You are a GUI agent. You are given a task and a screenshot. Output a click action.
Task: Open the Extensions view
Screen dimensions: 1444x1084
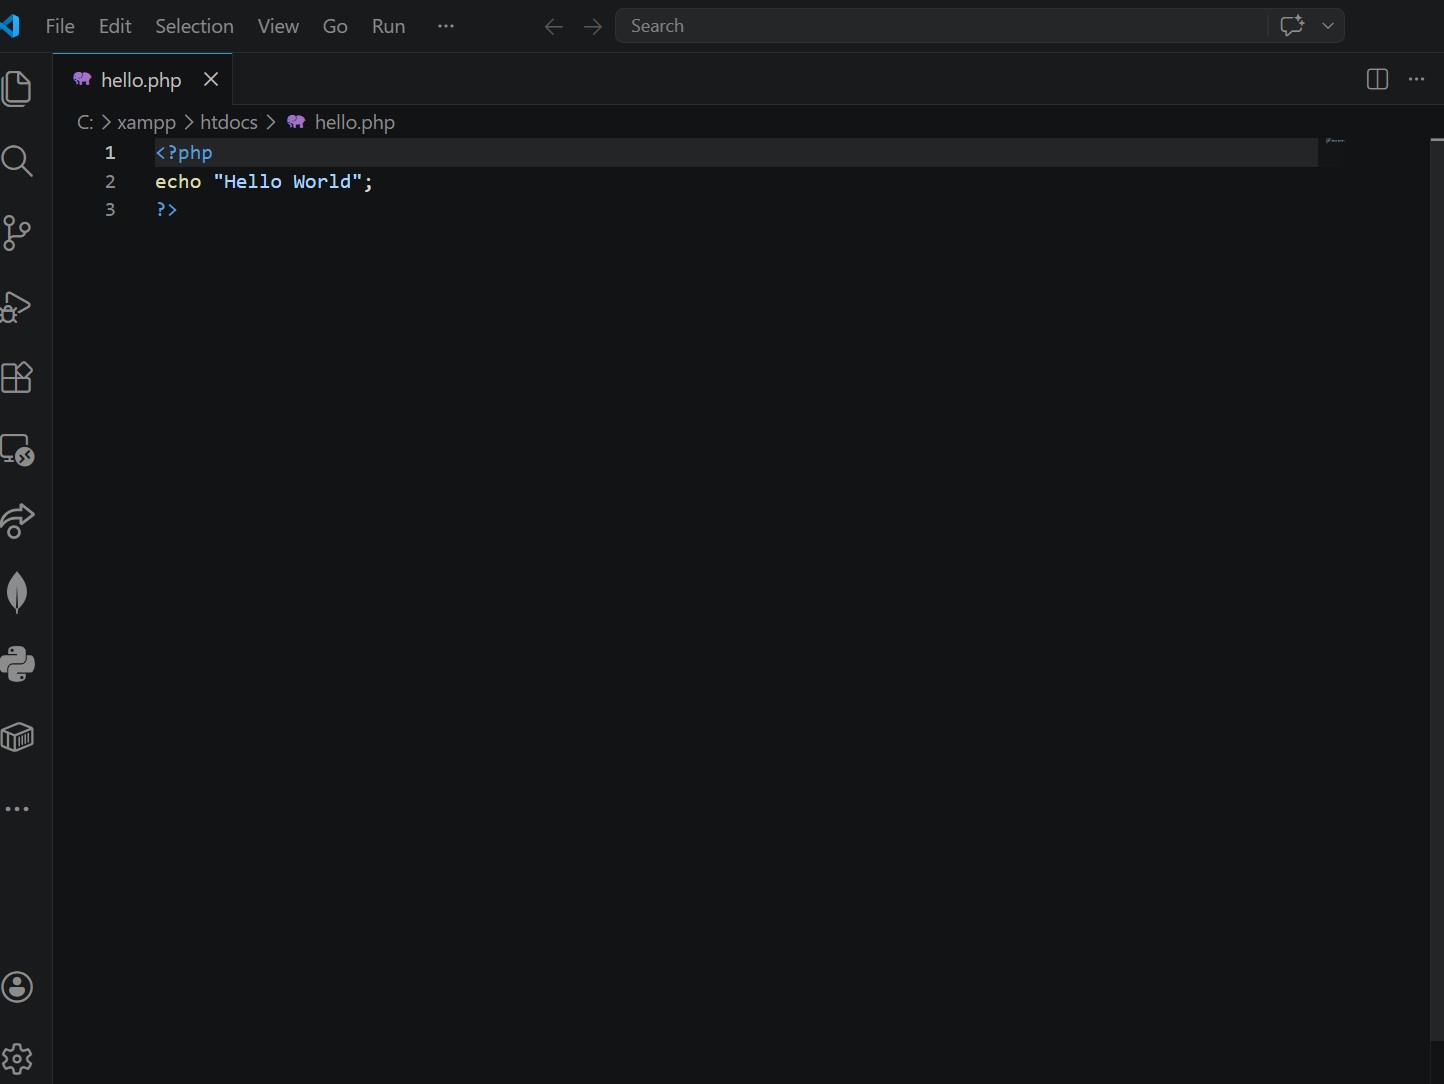18,377
